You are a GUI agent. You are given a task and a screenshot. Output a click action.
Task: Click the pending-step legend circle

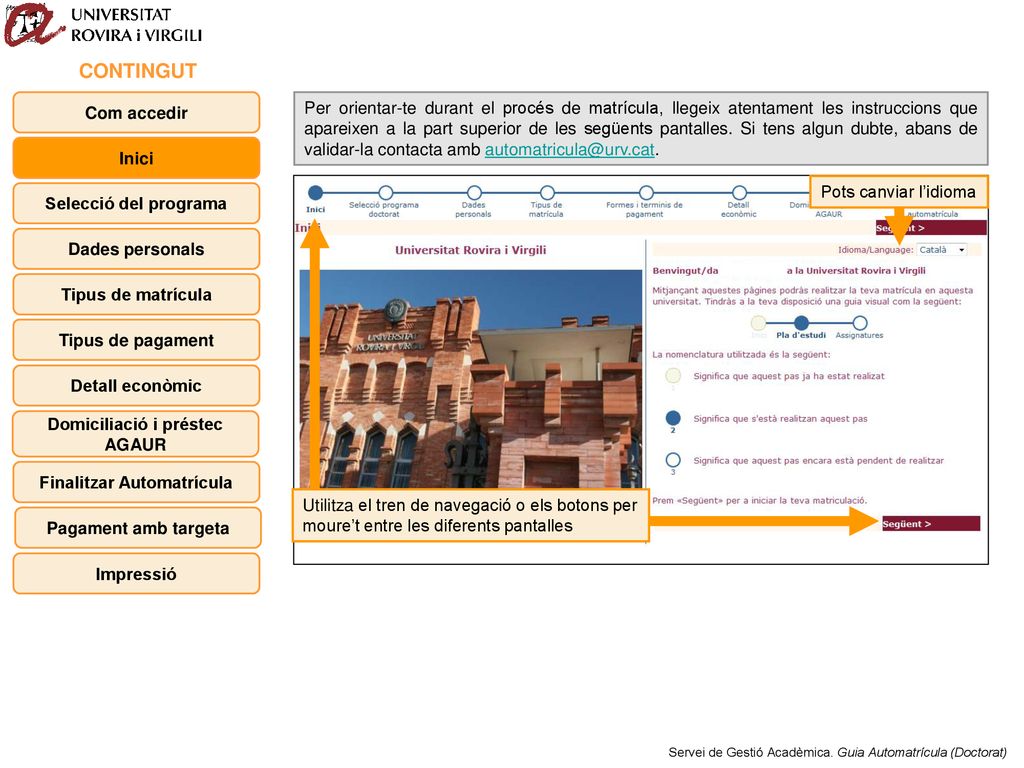(x=673, y=460)
